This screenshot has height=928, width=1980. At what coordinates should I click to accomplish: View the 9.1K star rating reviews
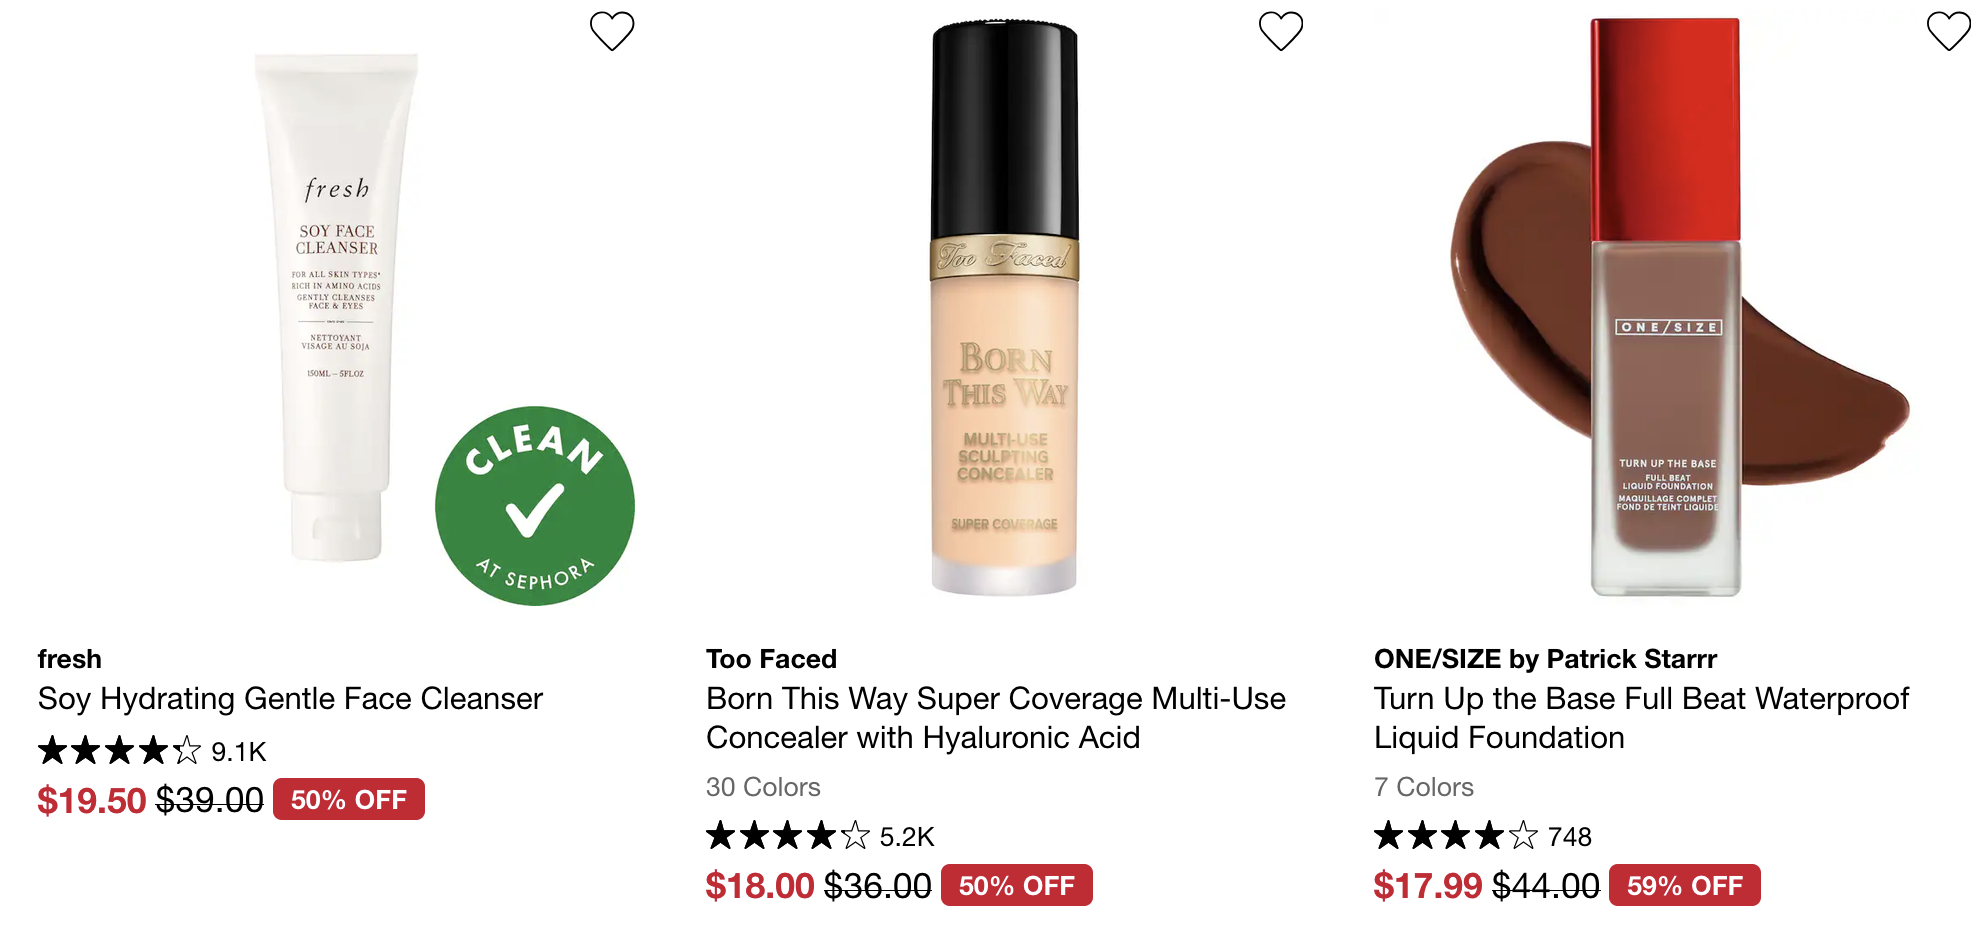(x=152, y=750)
